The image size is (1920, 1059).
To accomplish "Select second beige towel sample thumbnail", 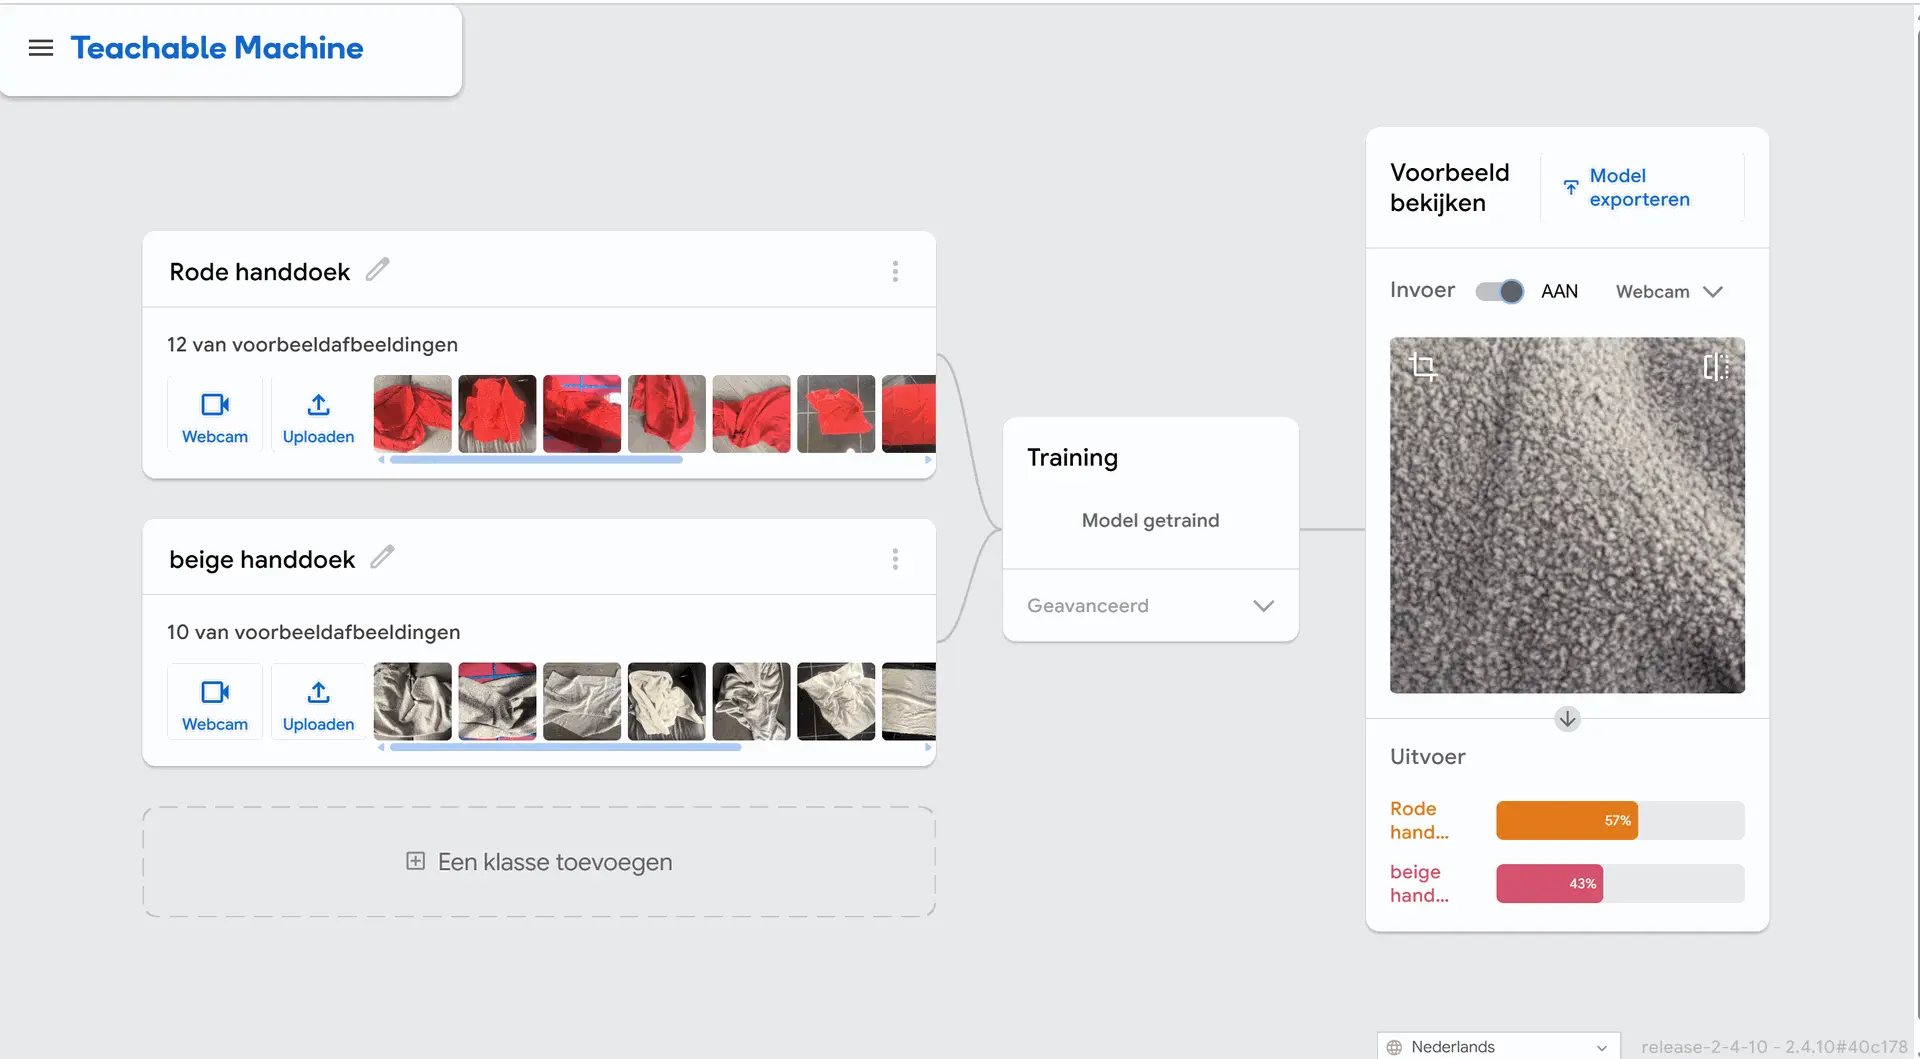I will point(497,701).
